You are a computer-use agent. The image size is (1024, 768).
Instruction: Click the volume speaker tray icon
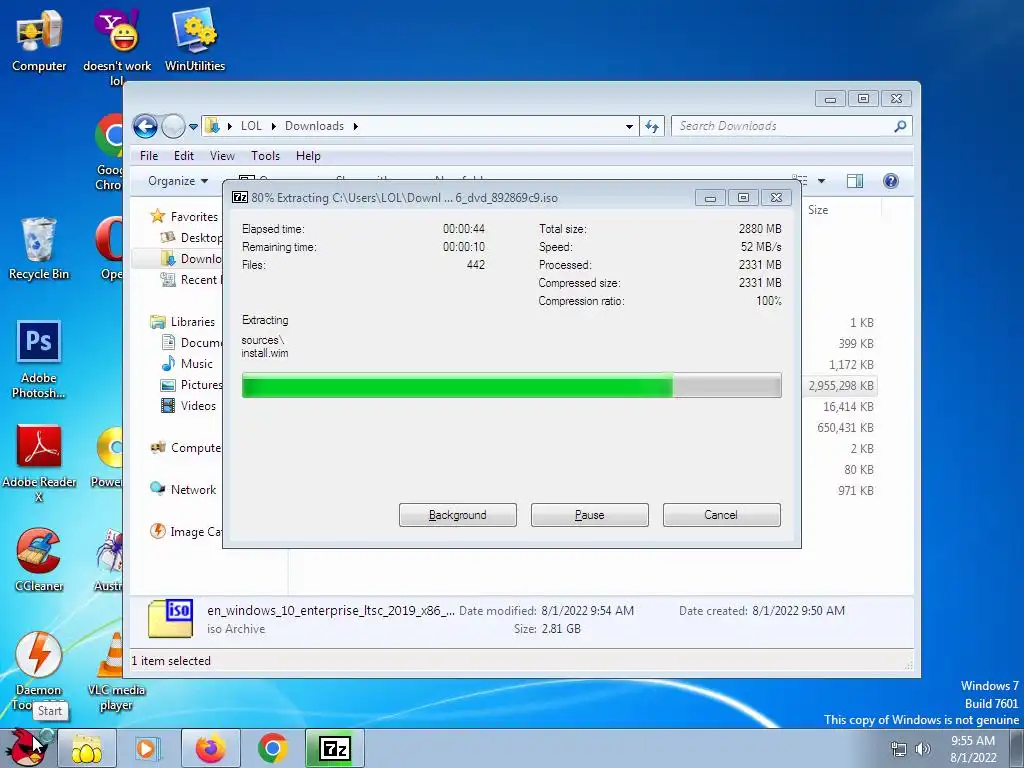[923, 749]
